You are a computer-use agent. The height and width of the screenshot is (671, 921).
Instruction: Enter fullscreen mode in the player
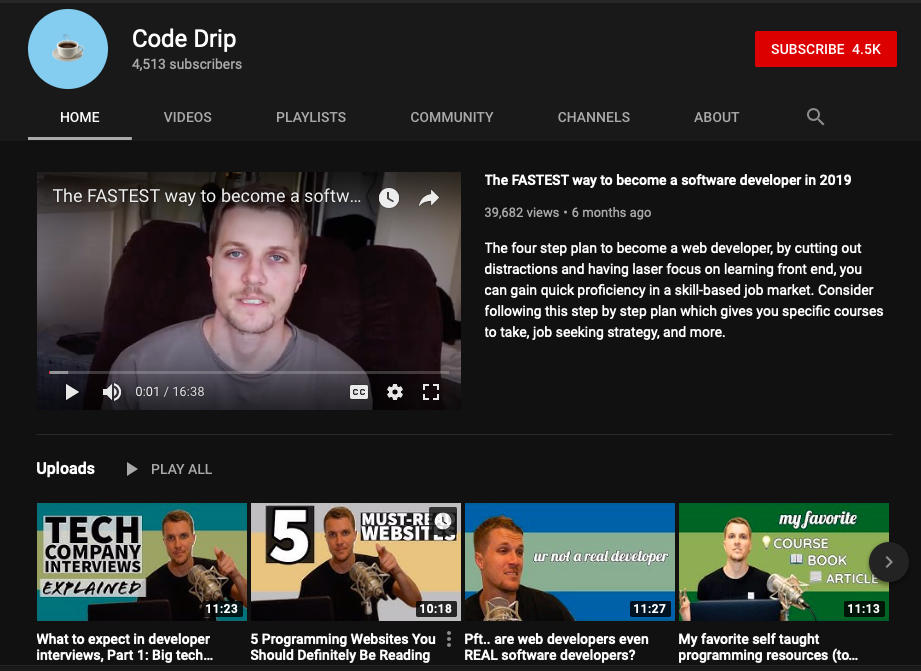coord(431,392)
